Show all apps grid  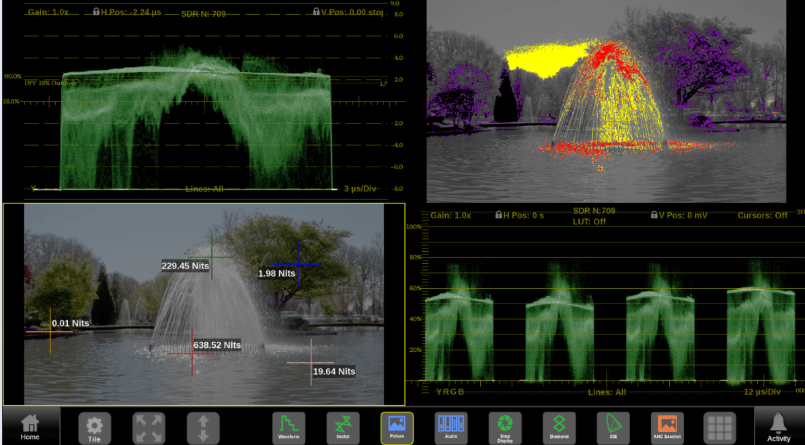719,426
